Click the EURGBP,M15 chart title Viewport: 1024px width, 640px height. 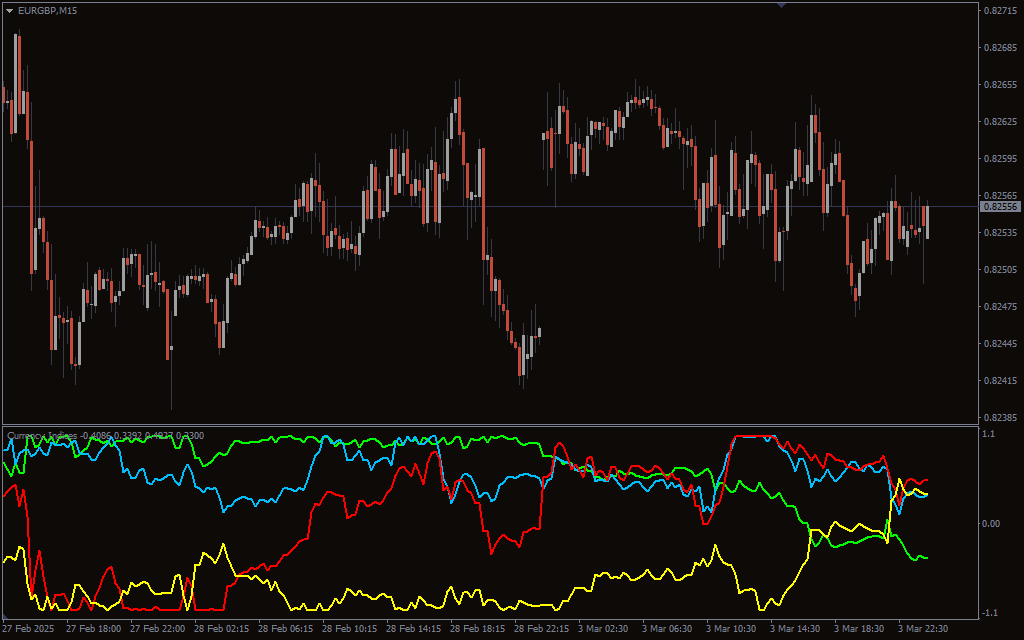[50, 11]
